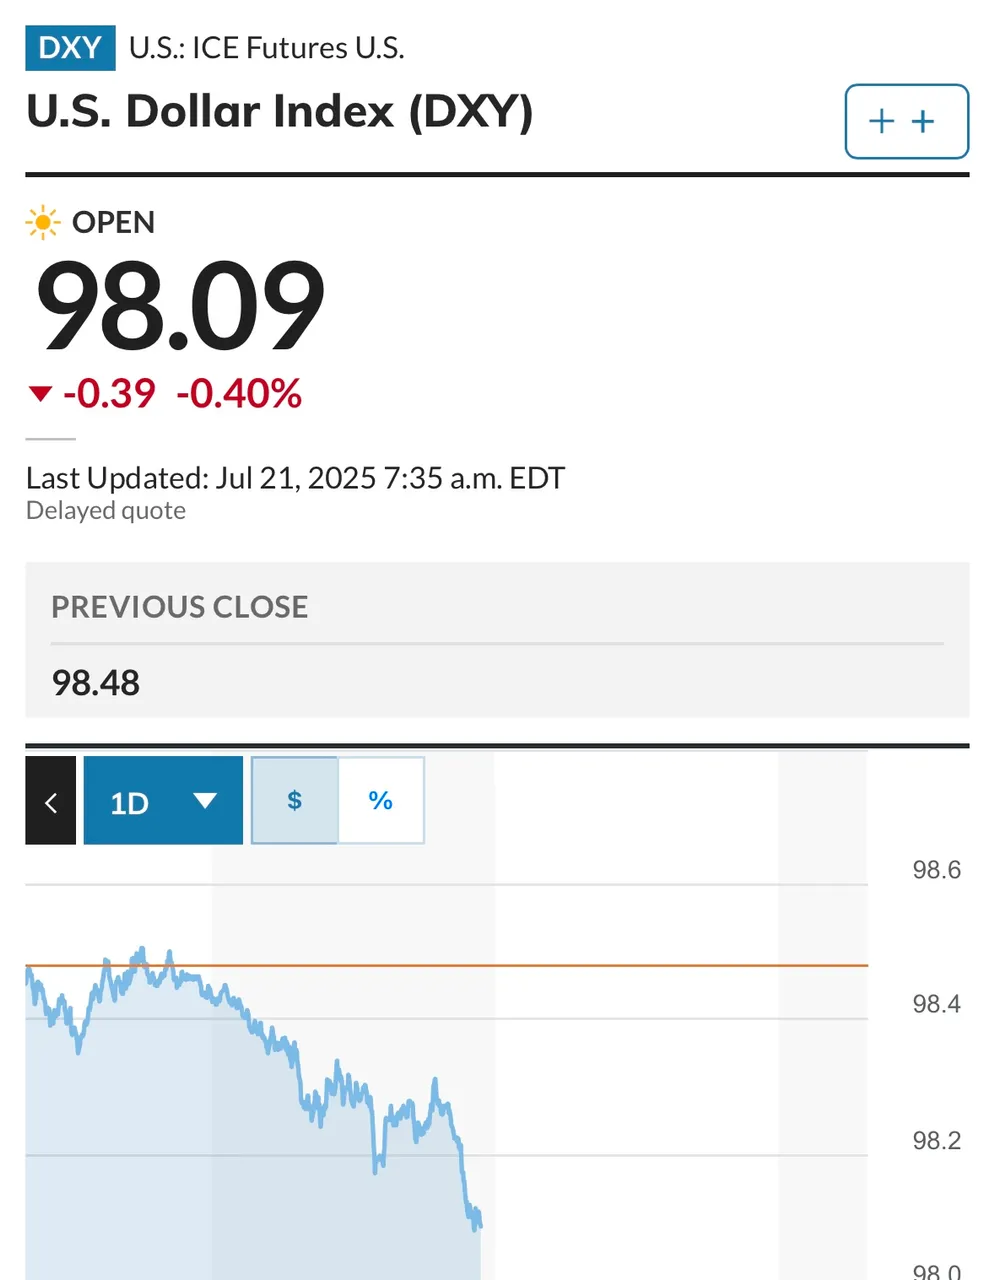Switch chart to percent change mode
Image resolution: width=995 pixels, height=1280 pixels.
[x=381, y=800]
